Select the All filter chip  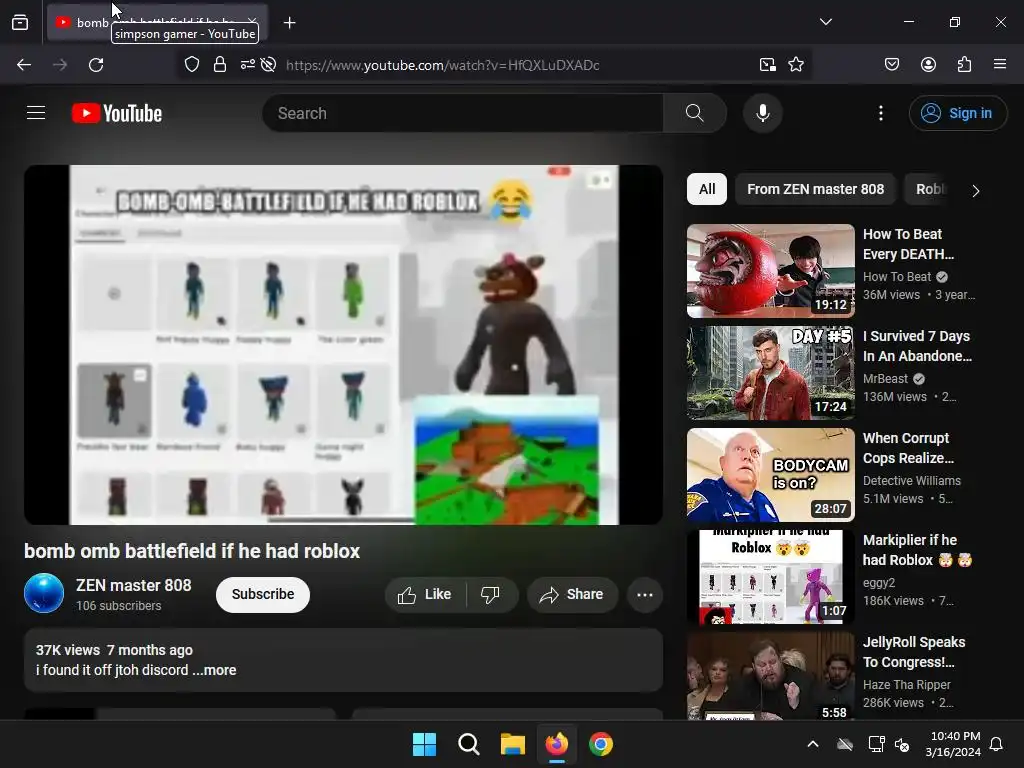[x=707, y=189]
